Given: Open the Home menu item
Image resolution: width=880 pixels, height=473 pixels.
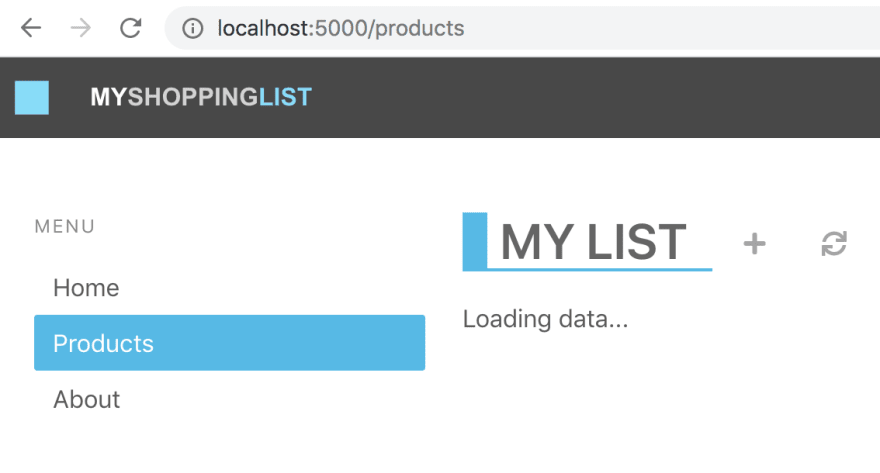Looking at the screenshot, I should 86,288.
